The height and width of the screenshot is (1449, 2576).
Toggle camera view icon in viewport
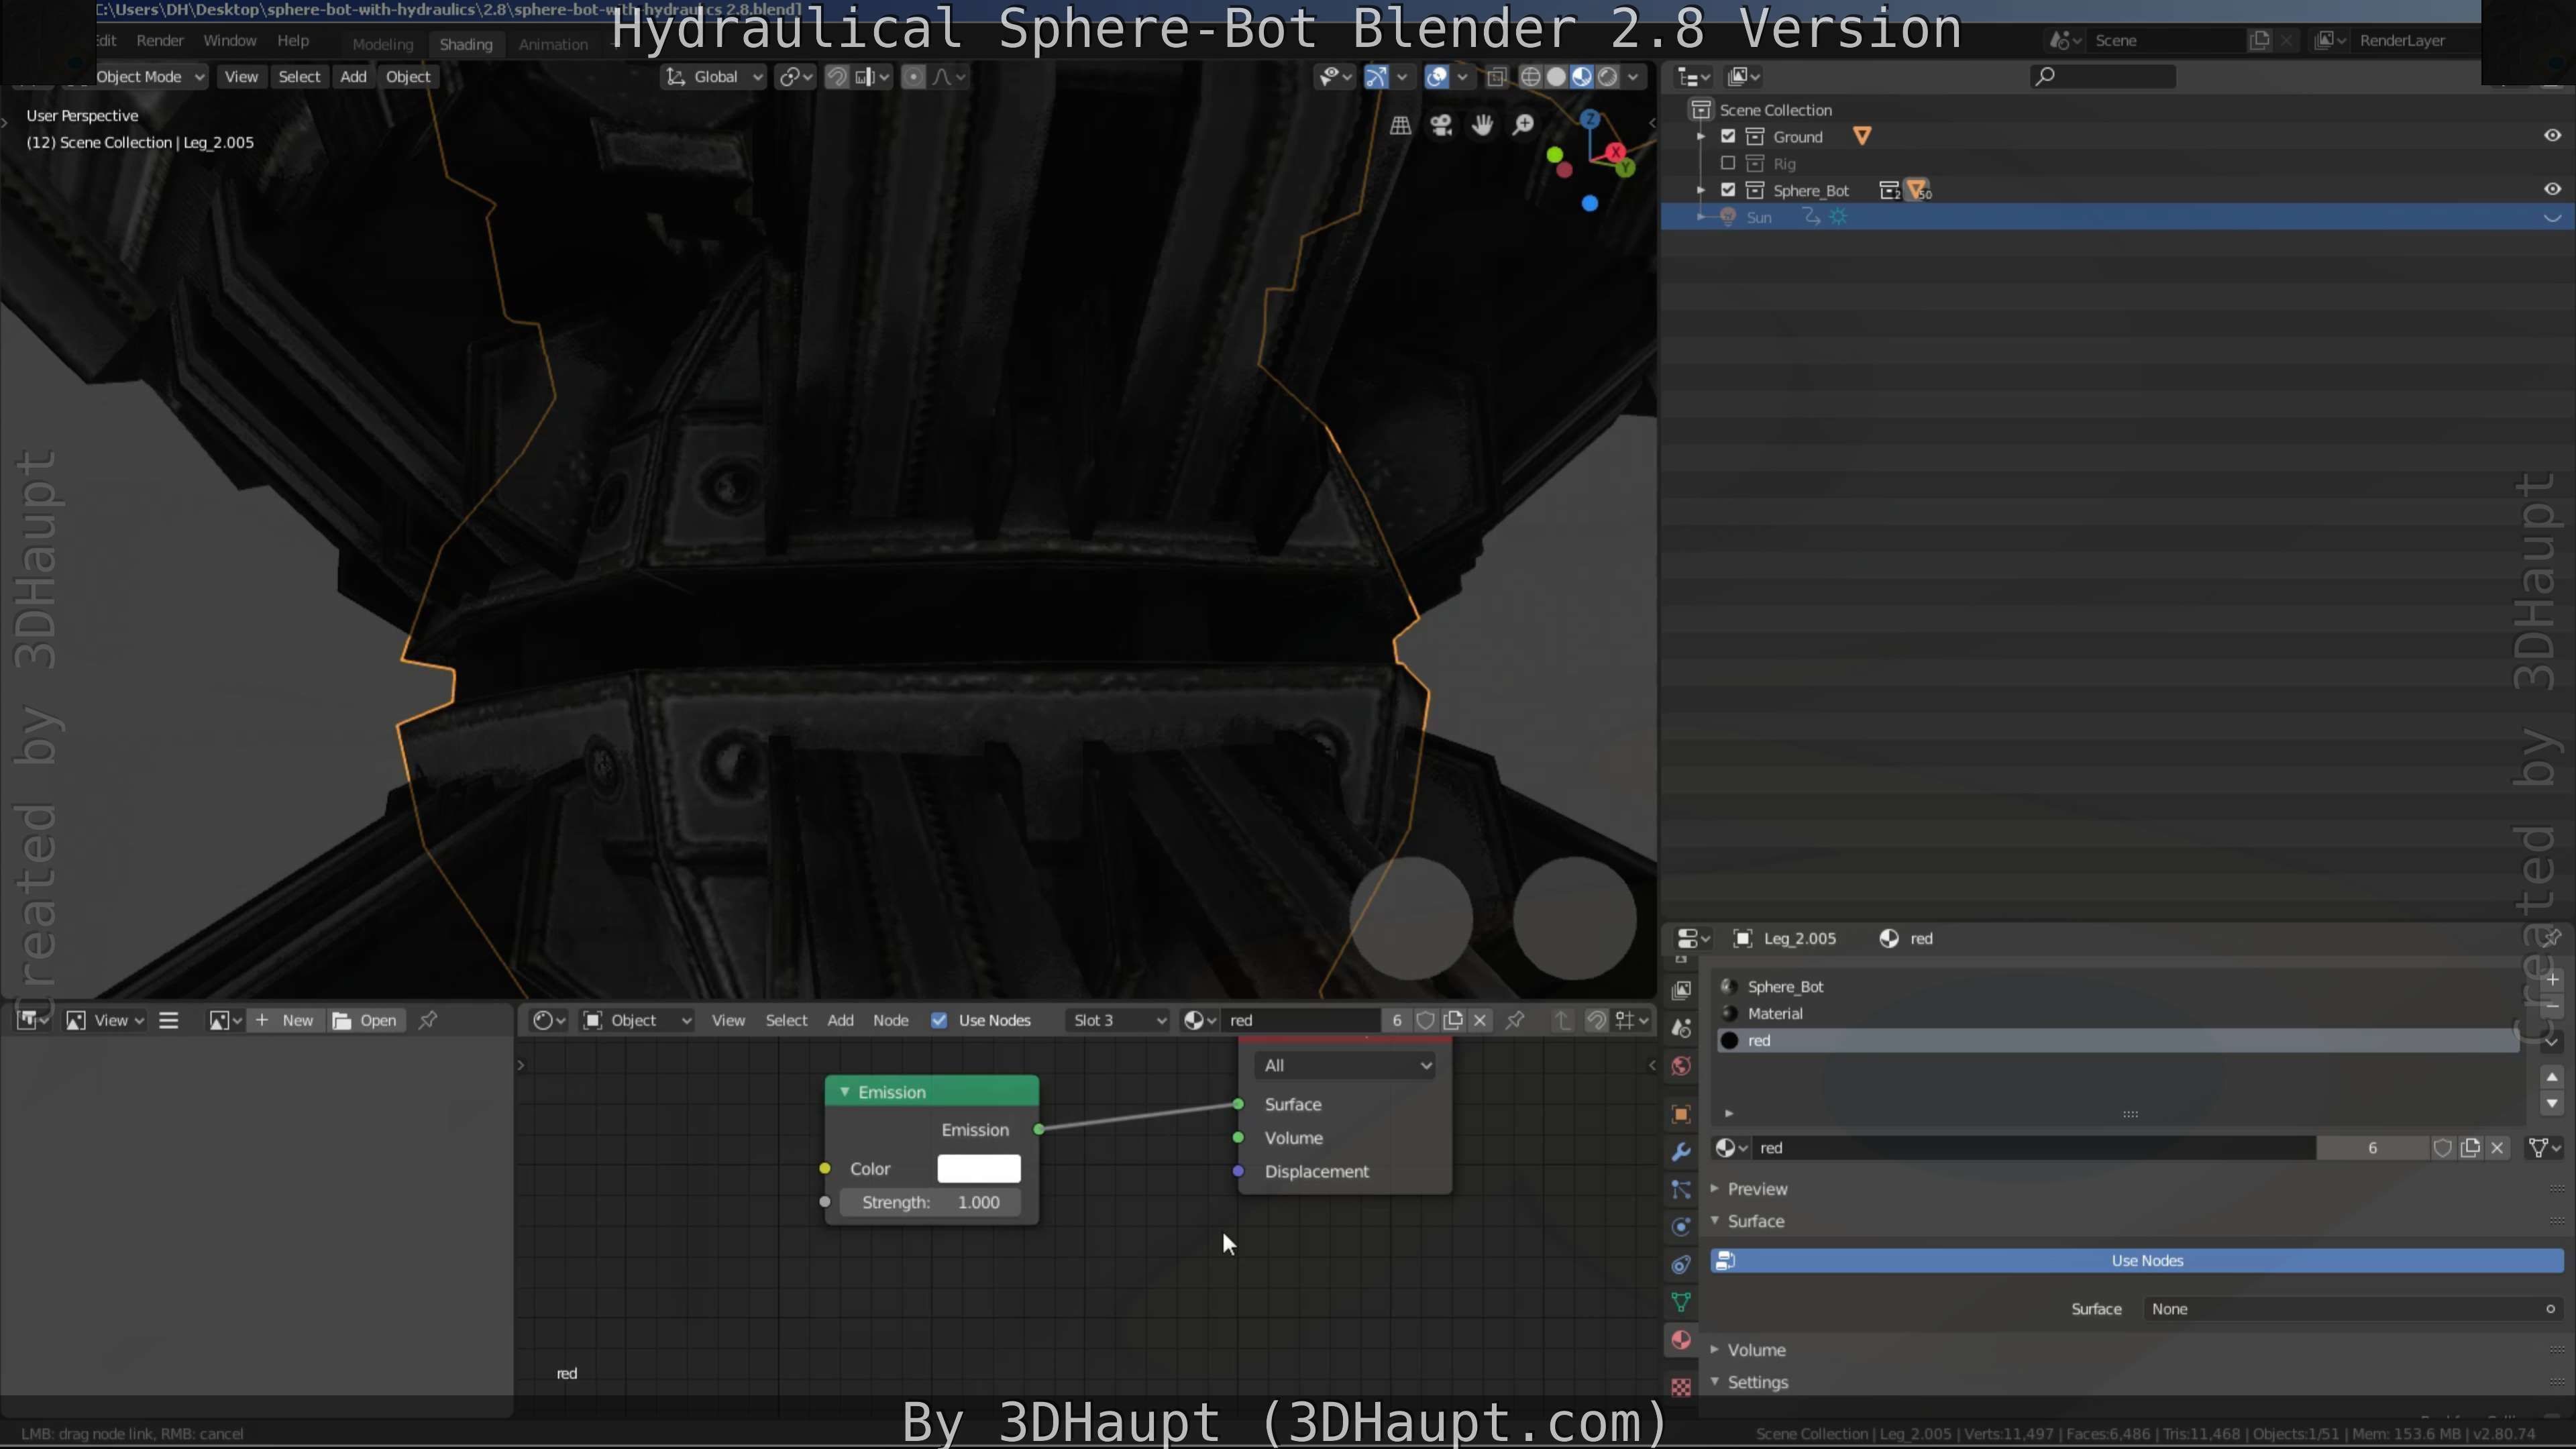pos(1441,125)
